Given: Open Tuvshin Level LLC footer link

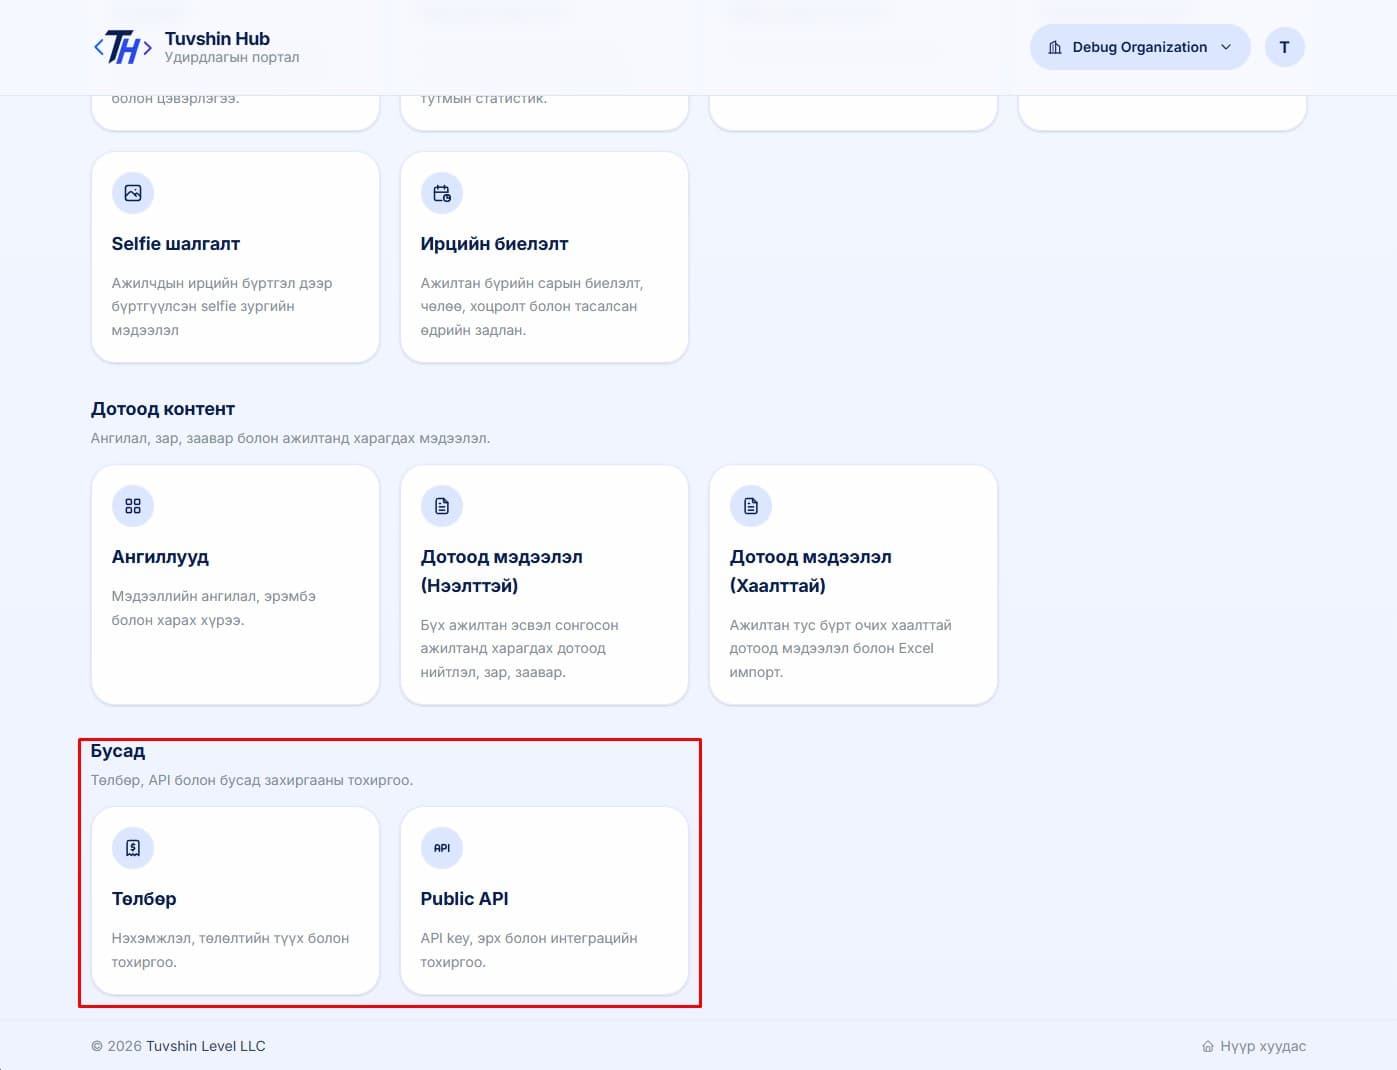Looking at the screenshot, I should tap(206, 1046).
